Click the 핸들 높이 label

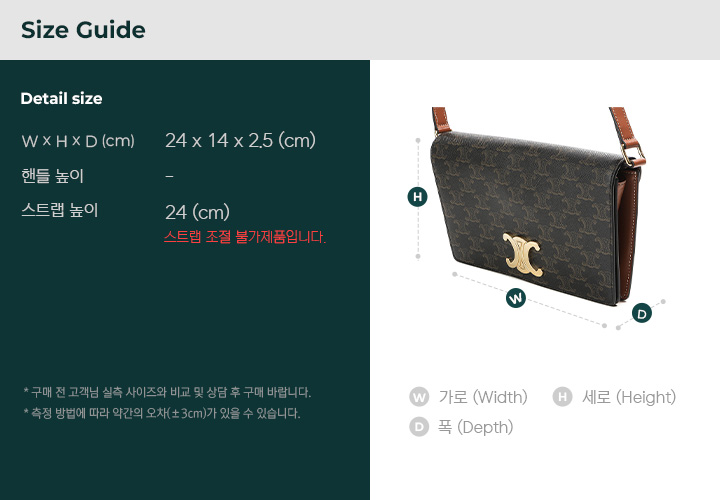pos(52,176)
